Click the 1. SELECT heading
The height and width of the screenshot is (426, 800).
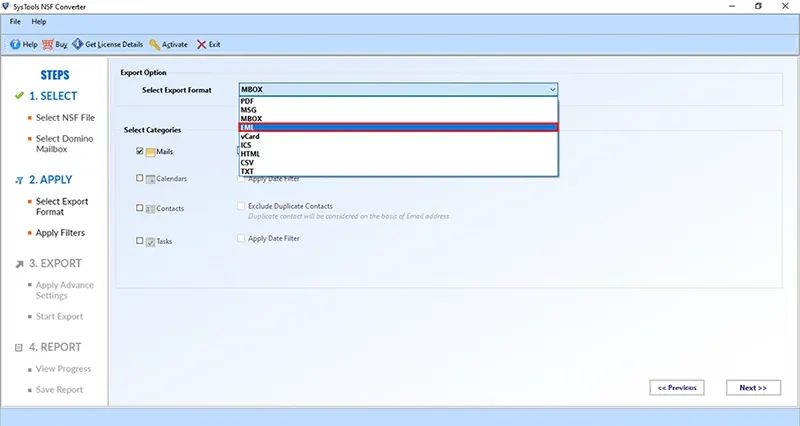53,96
